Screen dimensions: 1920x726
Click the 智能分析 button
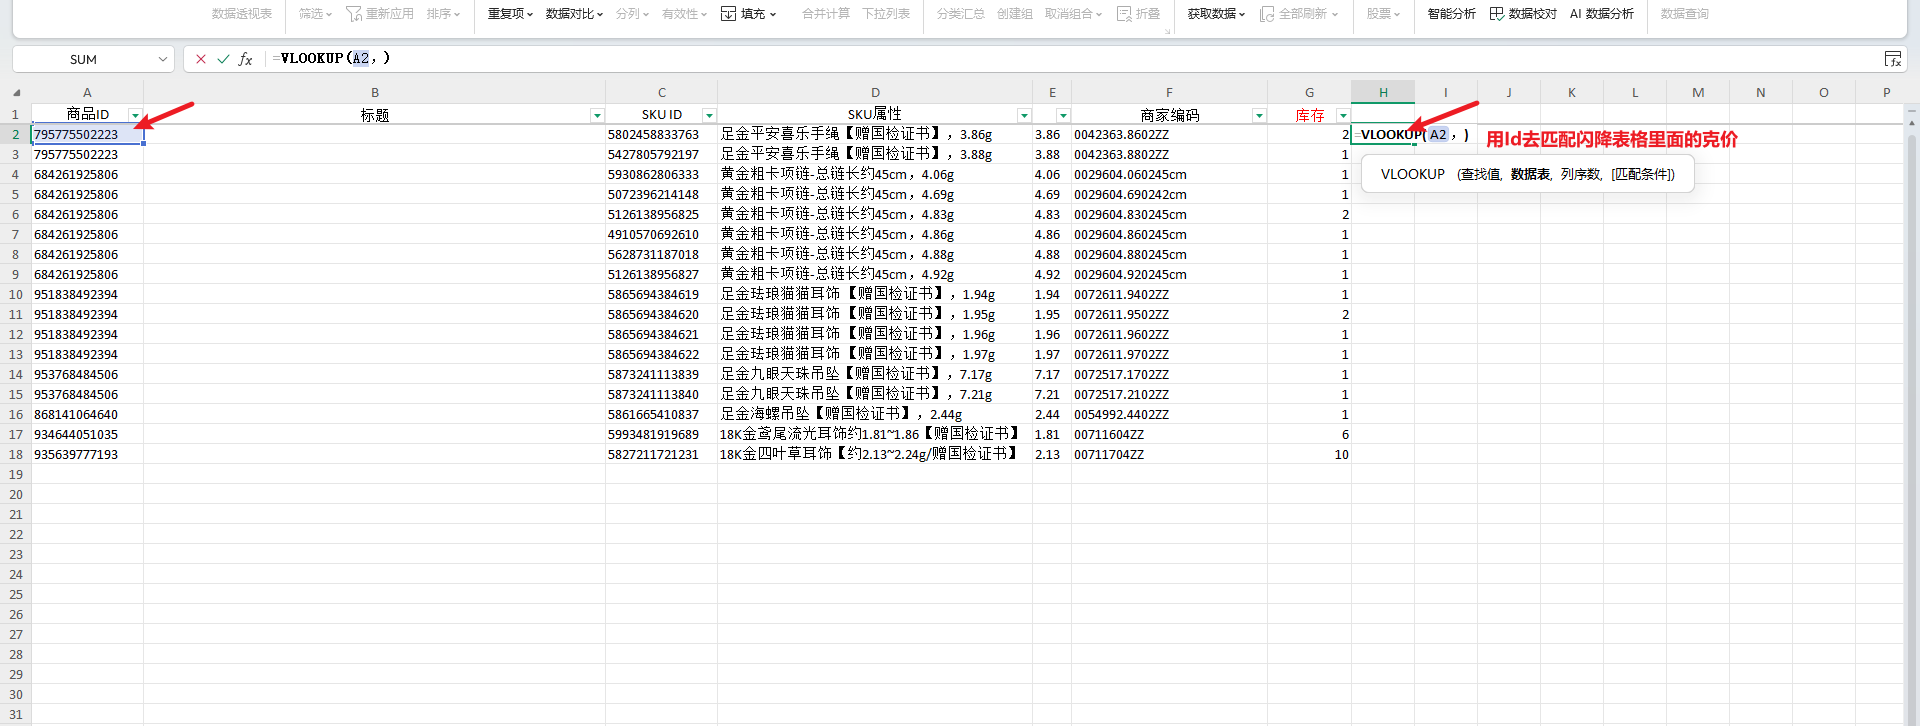click(x=1451, y=14)
